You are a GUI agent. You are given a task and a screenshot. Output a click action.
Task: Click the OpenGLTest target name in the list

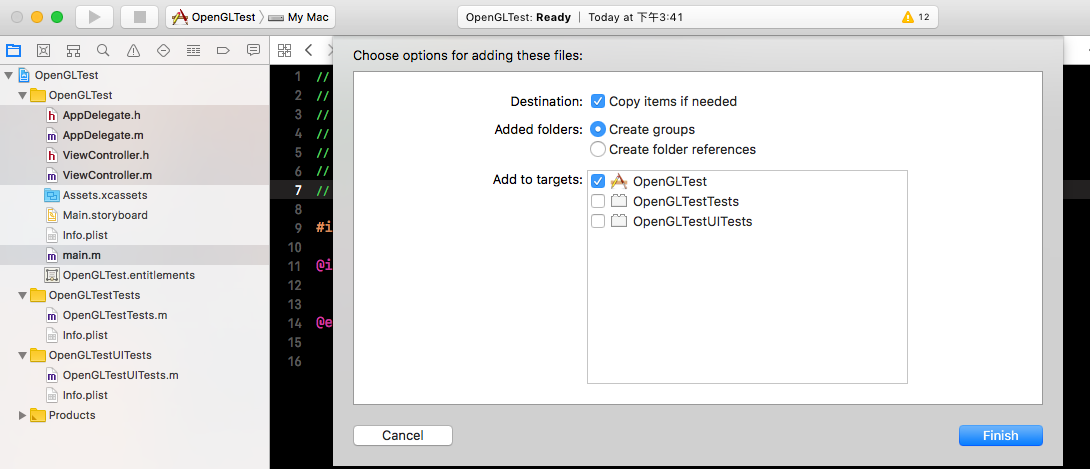click(x=669, y=181)
